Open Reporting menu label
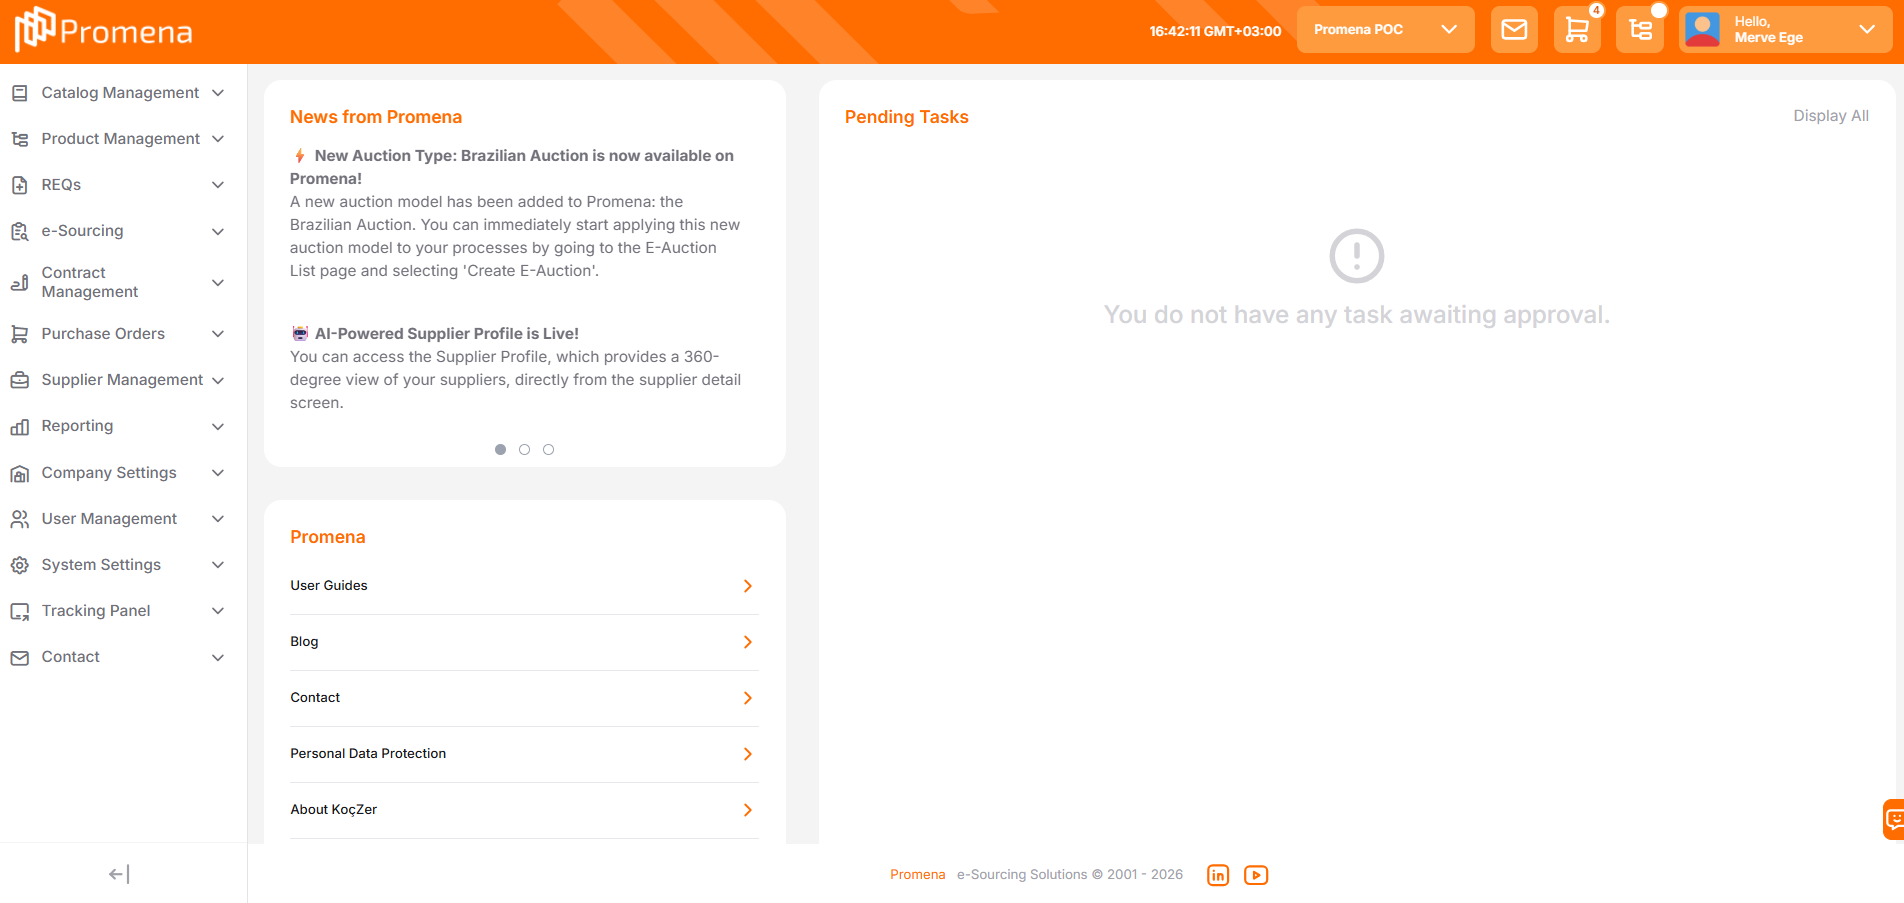 pyautogui.click(x=77, y=426)
